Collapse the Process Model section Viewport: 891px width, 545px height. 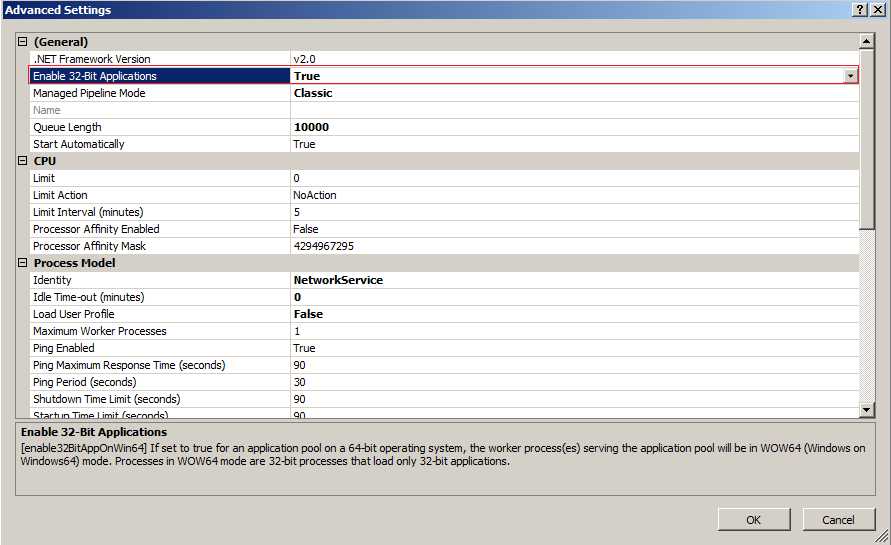pos(22,263)
